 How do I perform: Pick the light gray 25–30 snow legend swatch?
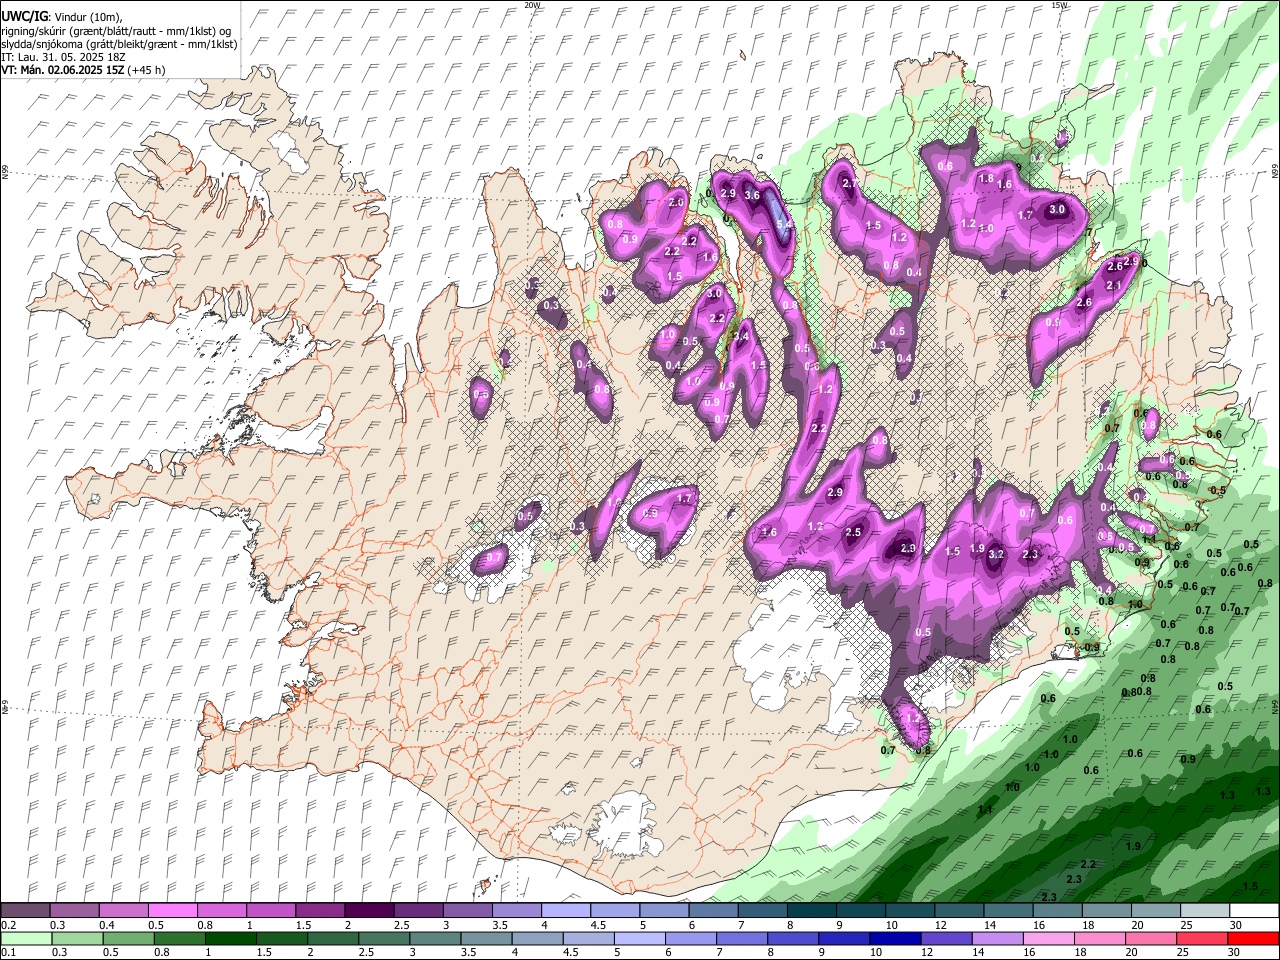point(1205,911)
